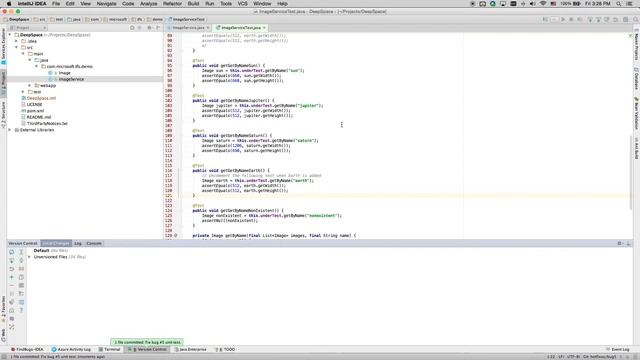Click the gutter marker on line 129

point(176,236)
